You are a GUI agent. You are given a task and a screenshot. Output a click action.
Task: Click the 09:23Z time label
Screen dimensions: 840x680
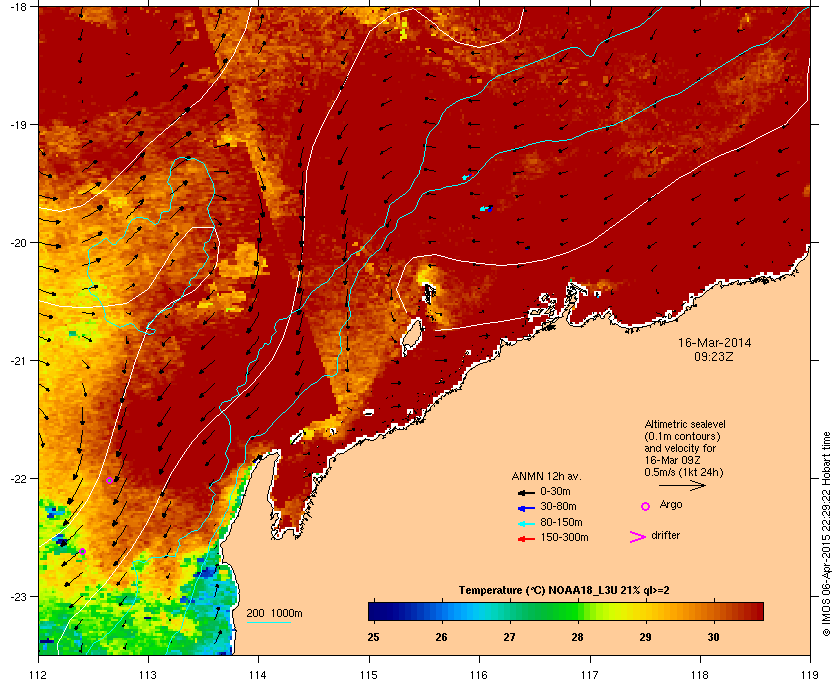[x=714, y=356]
